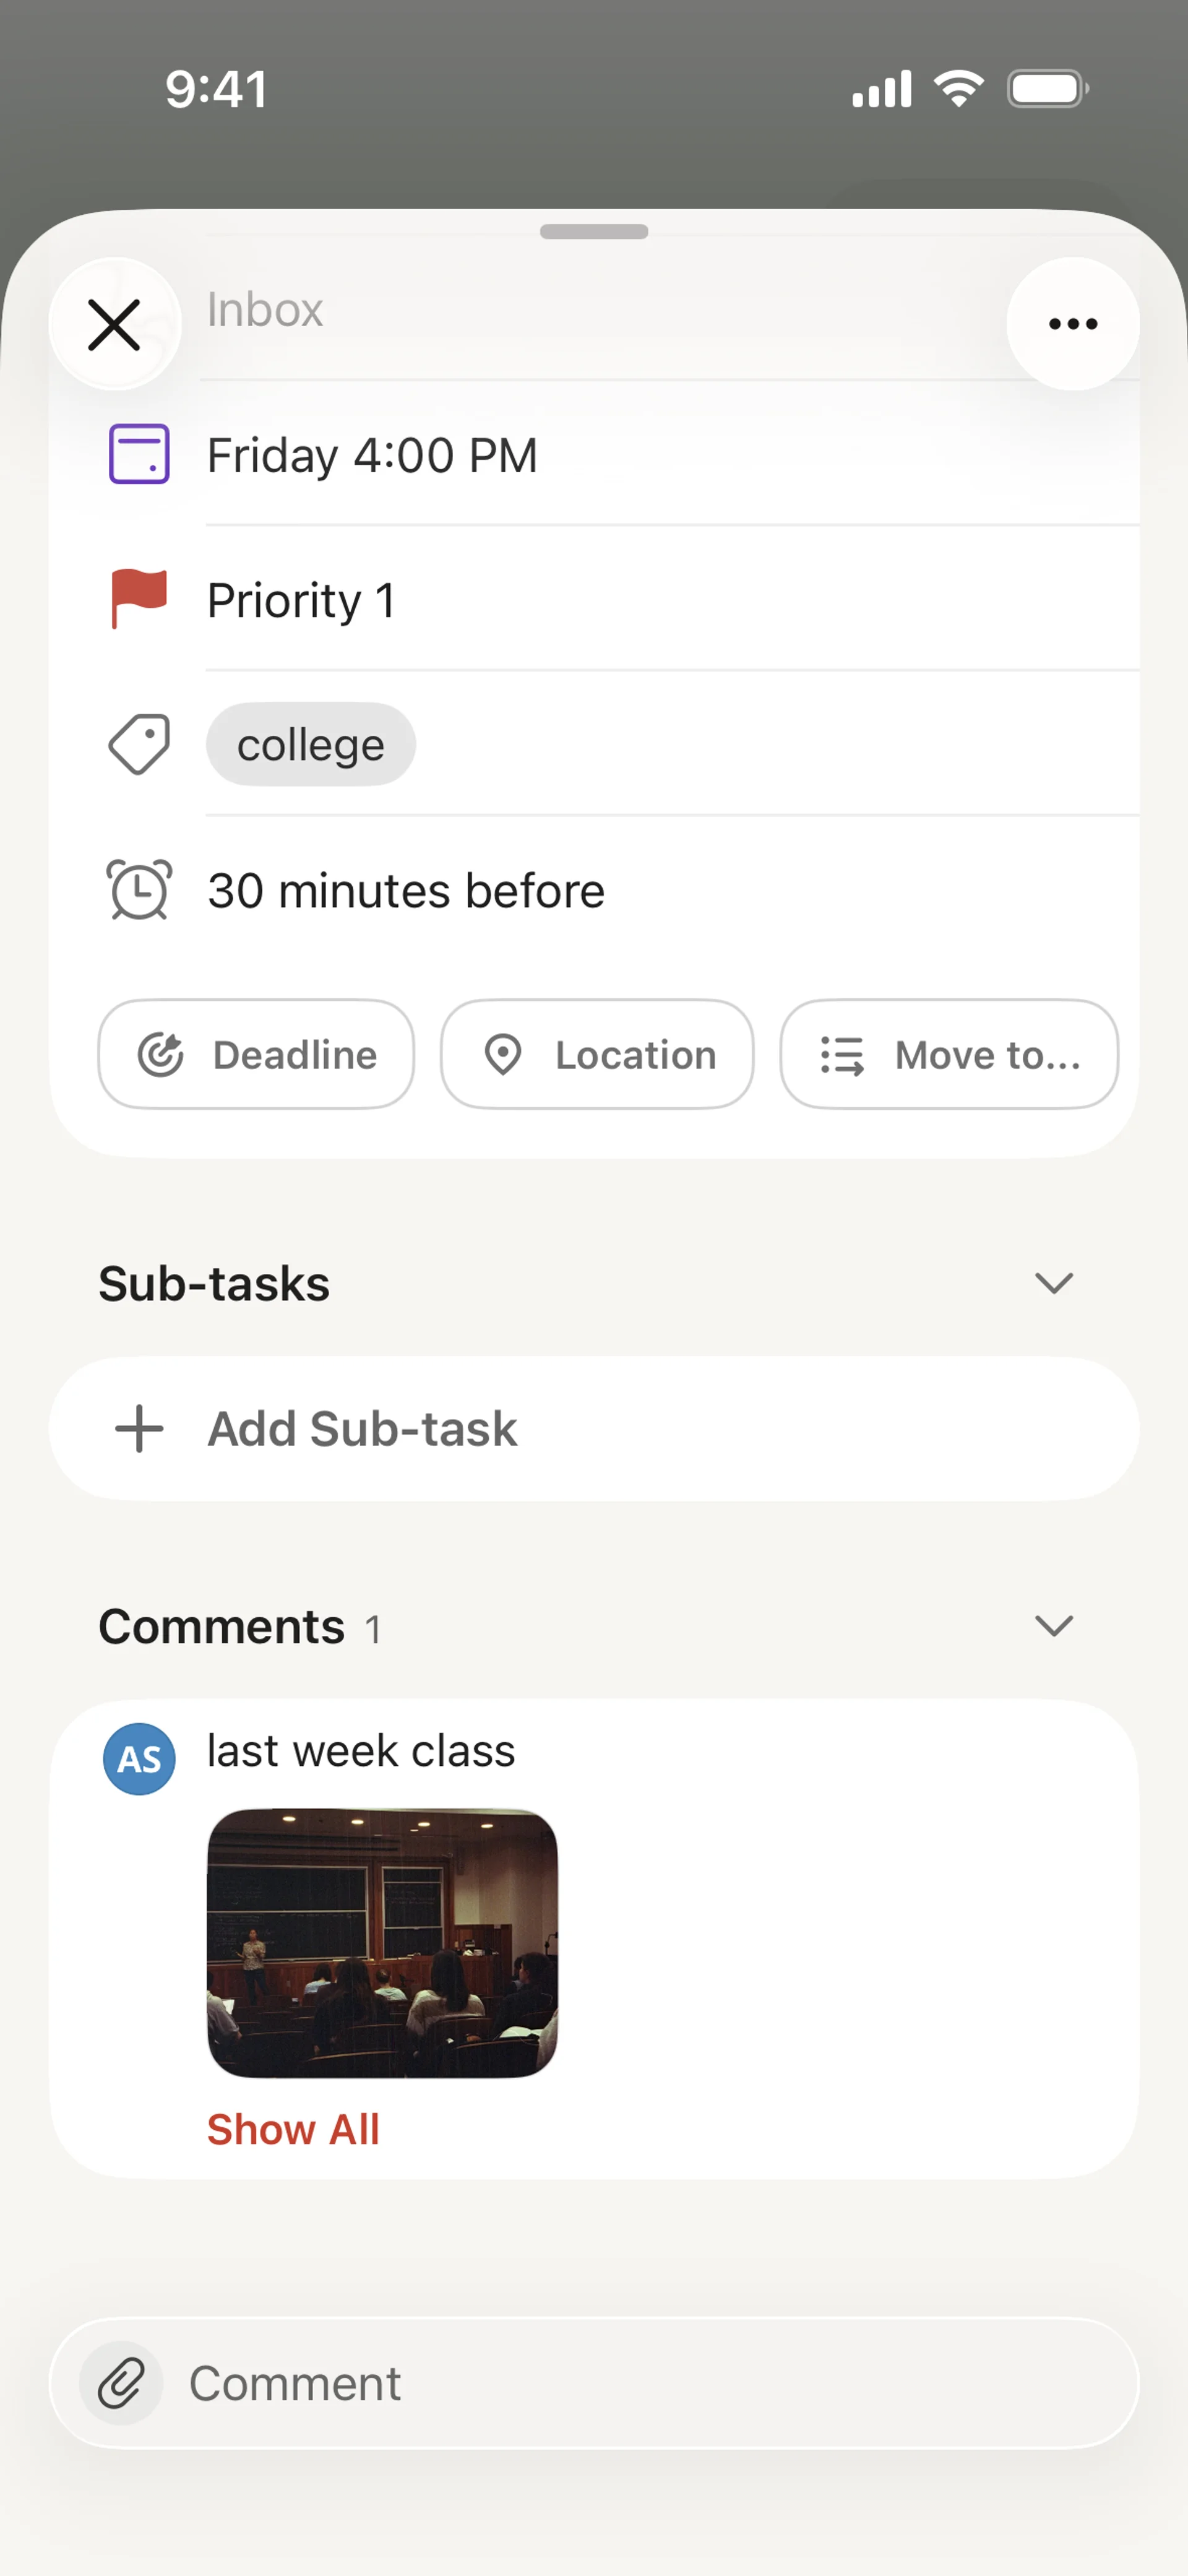Open the three-dot more options menu

pos(1072,323)
